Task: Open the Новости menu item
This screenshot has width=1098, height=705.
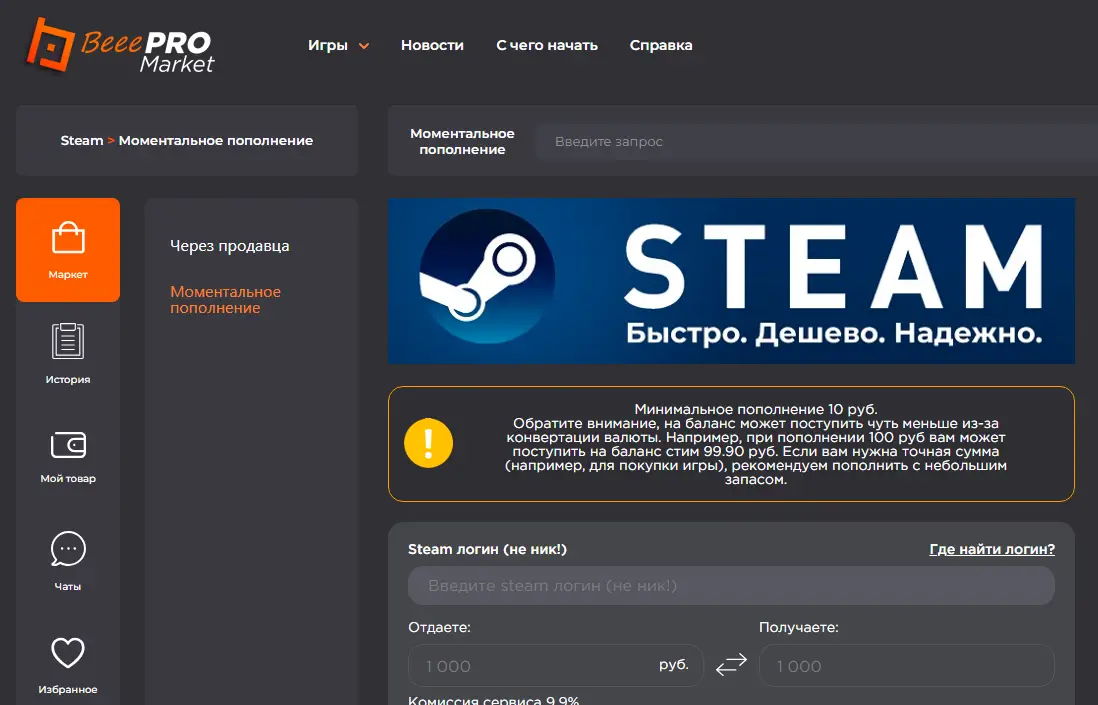Action: (x=432, y=46)
